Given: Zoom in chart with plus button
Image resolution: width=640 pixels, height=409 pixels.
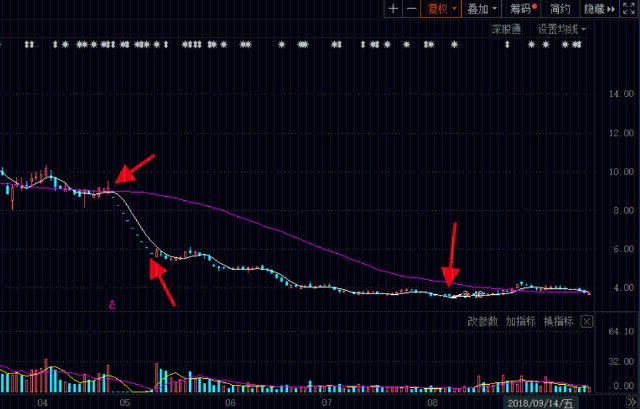Looking at the screenshot, I should [393, 9].
